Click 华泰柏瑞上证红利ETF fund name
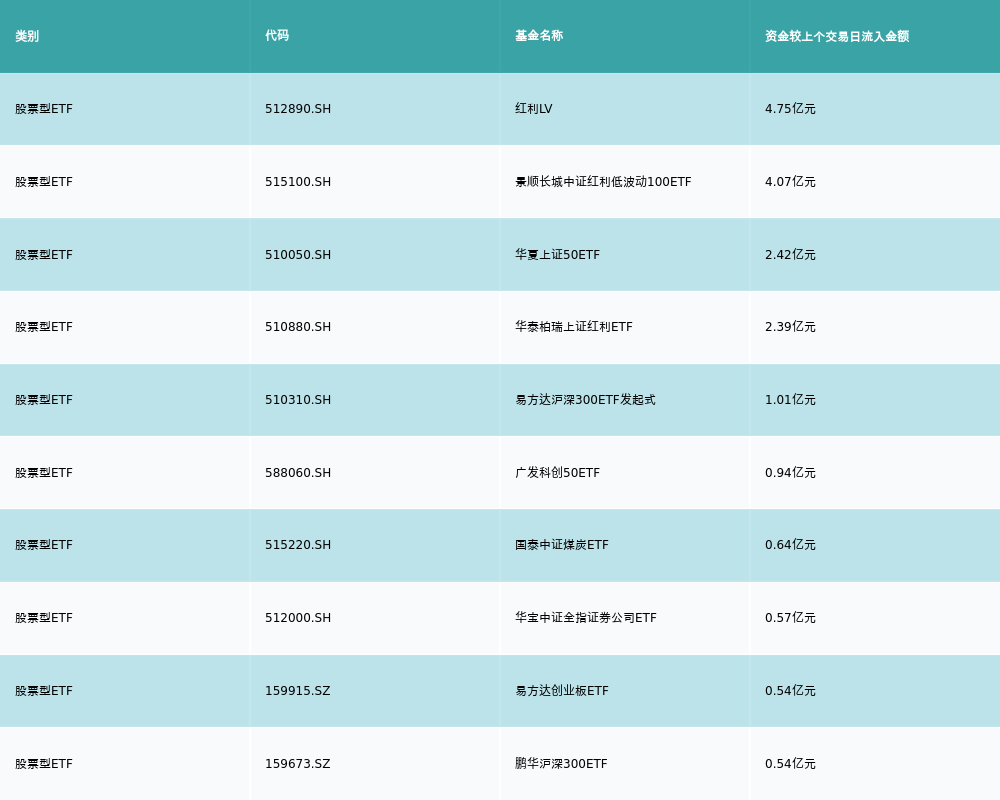This screenshot has height=800, width=1000. (574, 327)
